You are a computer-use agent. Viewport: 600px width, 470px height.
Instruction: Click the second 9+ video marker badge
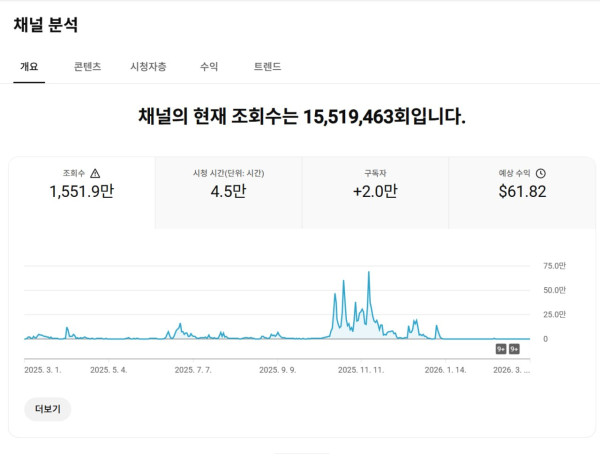coord(514,349)
